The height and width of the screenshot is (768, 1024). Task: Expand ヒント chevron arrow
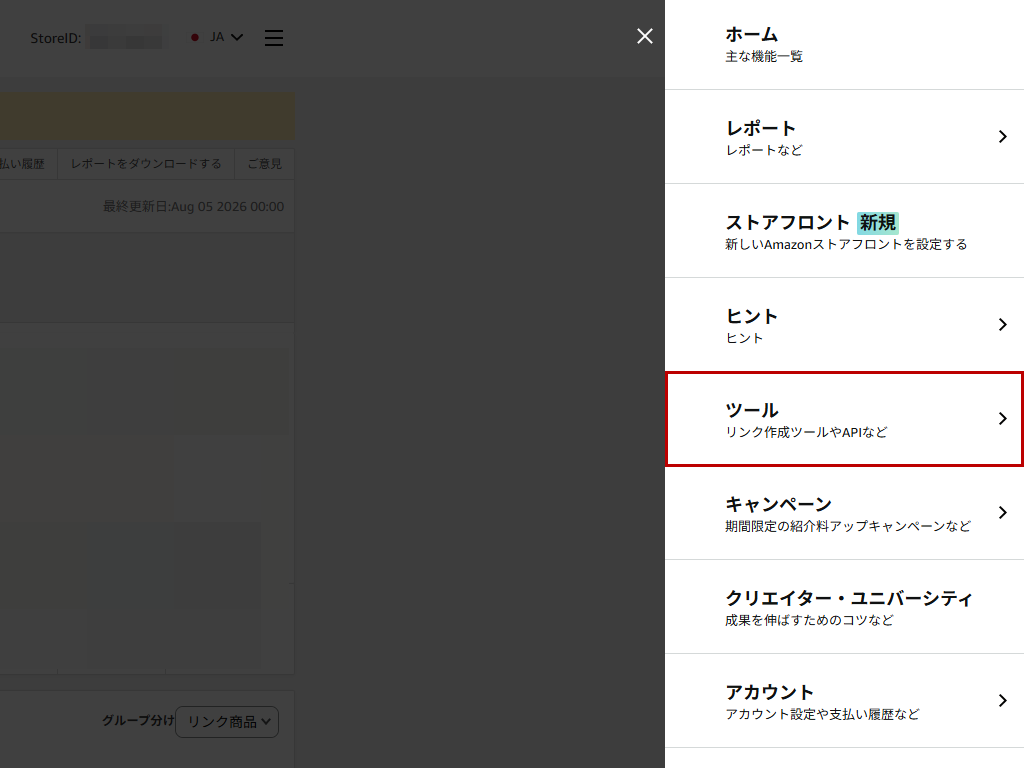coord(1002,325)
